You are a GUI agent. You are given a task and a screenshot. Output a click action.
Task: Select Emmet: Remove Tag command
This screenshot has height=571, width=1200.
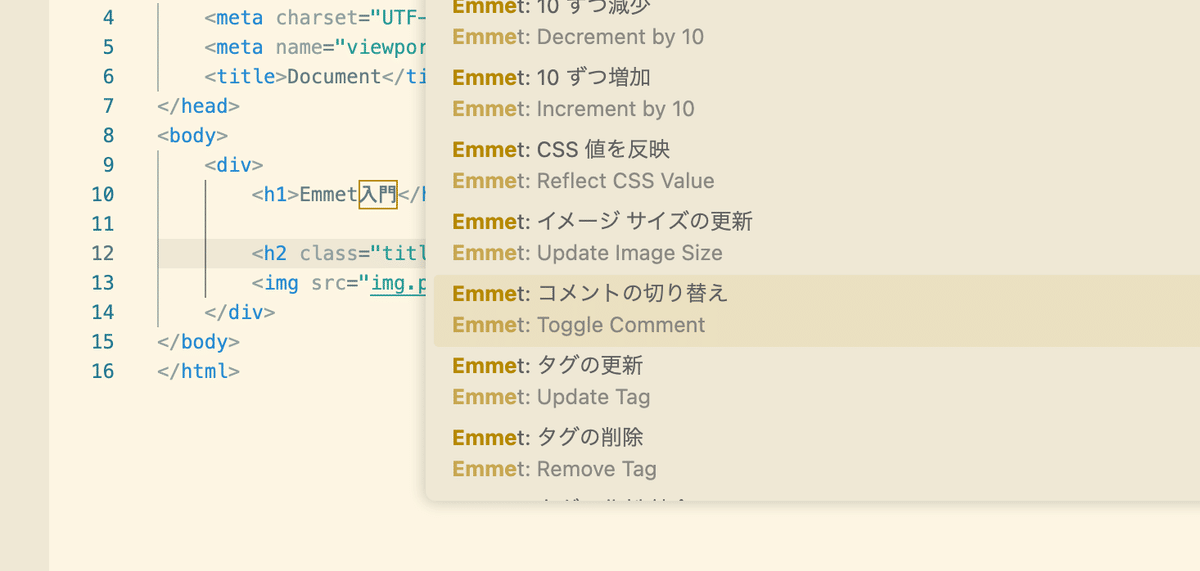(816, 453)
